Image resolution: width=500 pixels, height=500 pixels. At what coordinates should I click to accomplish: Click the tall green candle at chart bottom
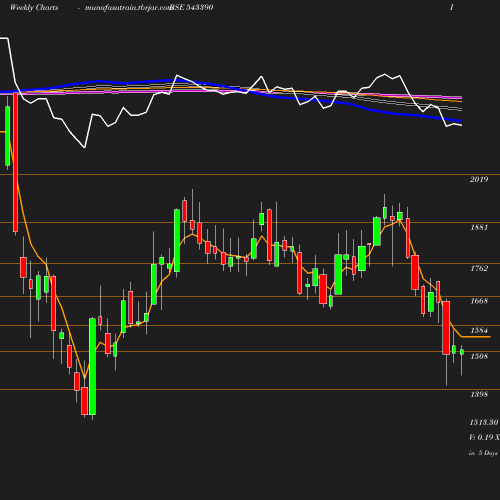tap(92, 367)
